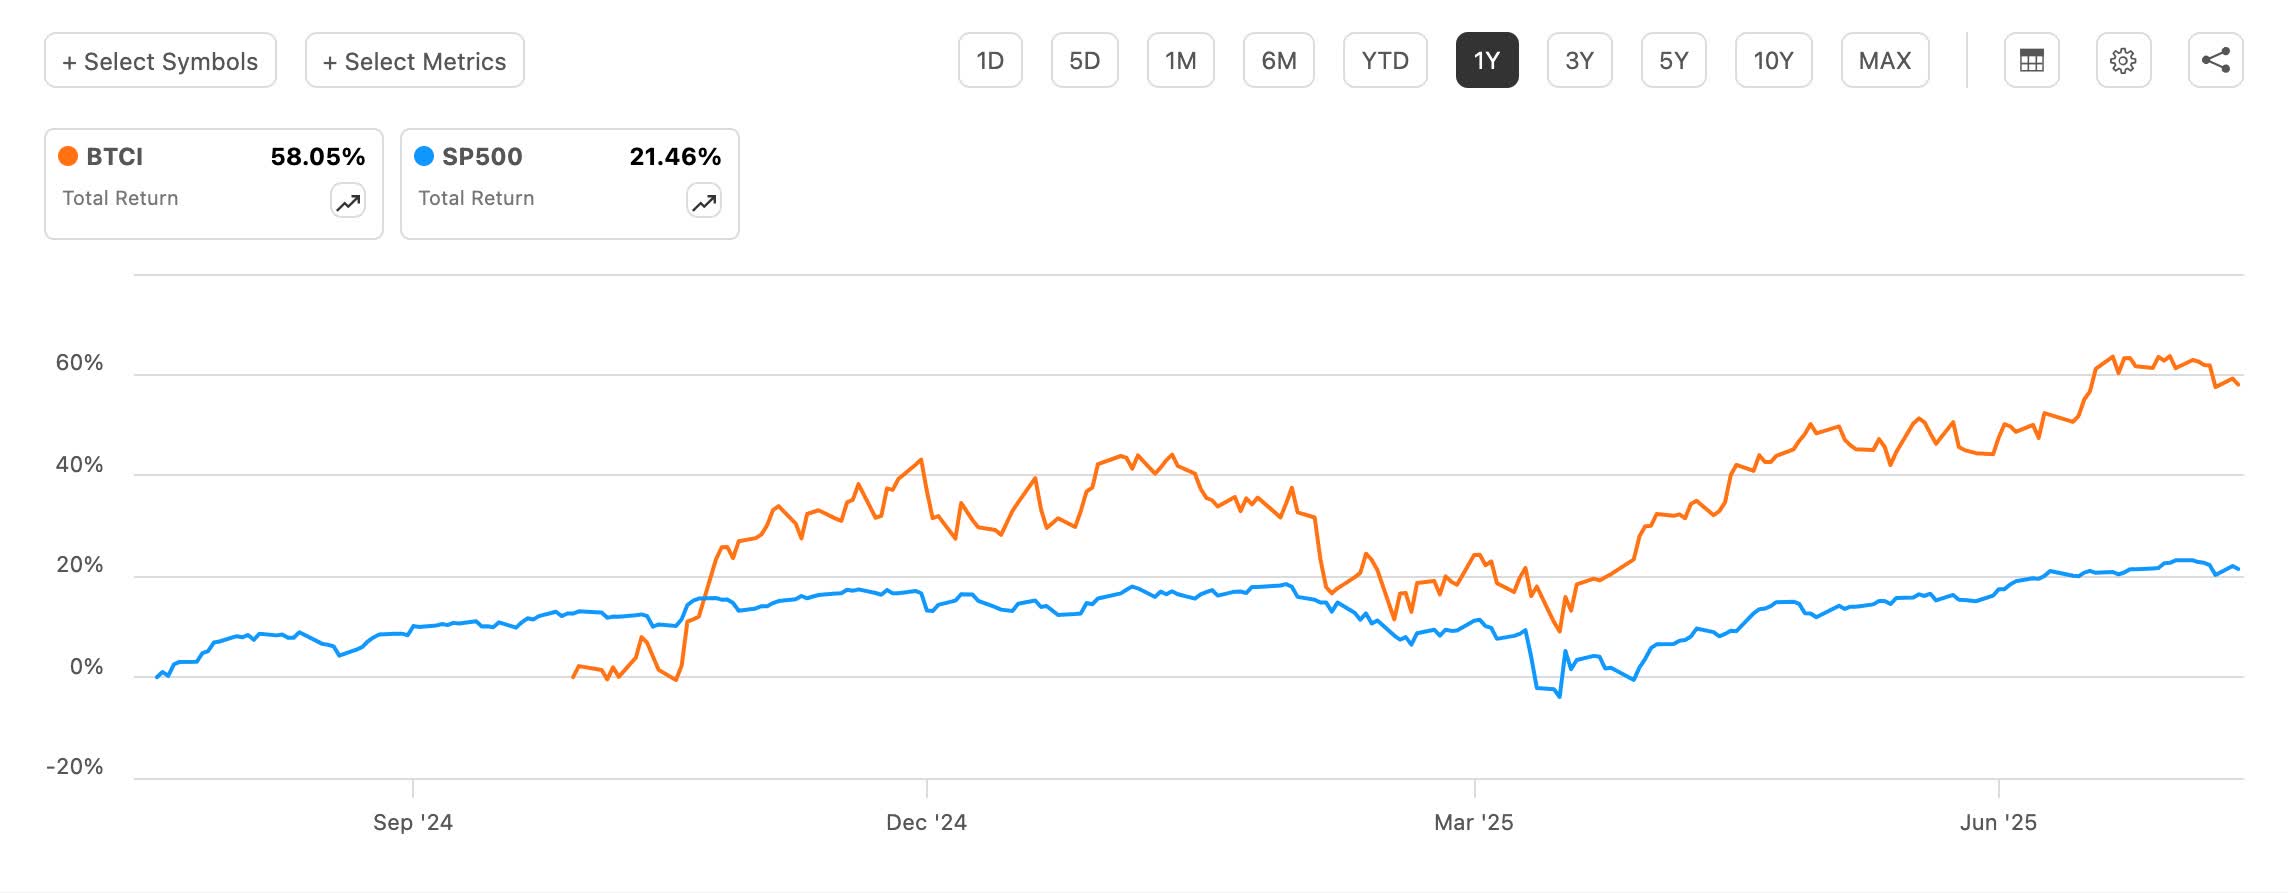
Task: Show the MAX time range
Action: [1885, 61]
